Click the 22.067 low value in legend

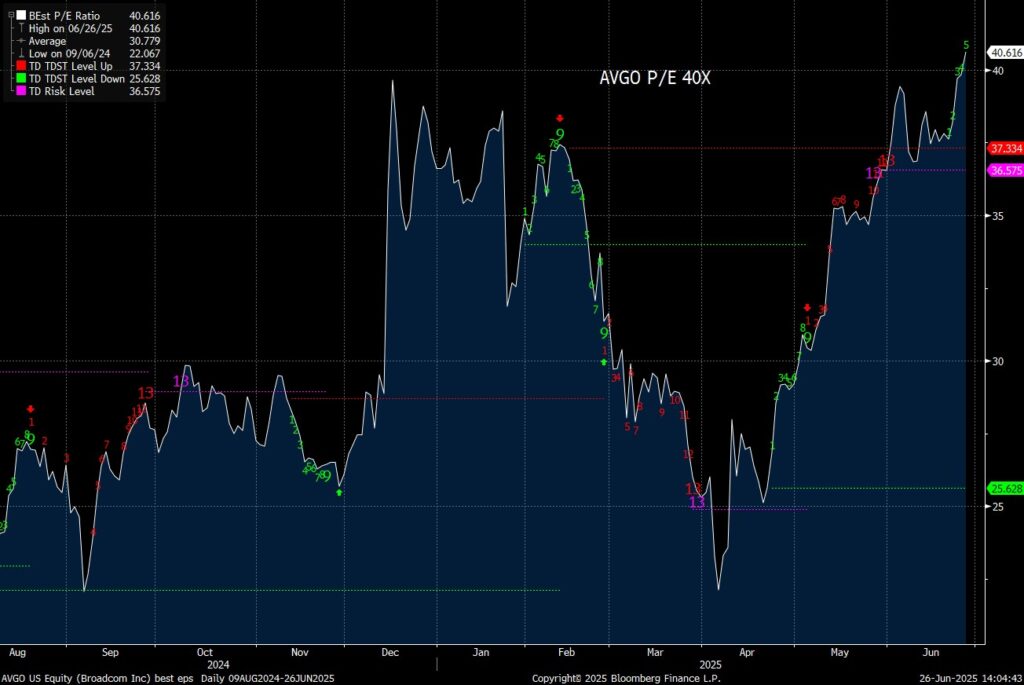[144, 54]
